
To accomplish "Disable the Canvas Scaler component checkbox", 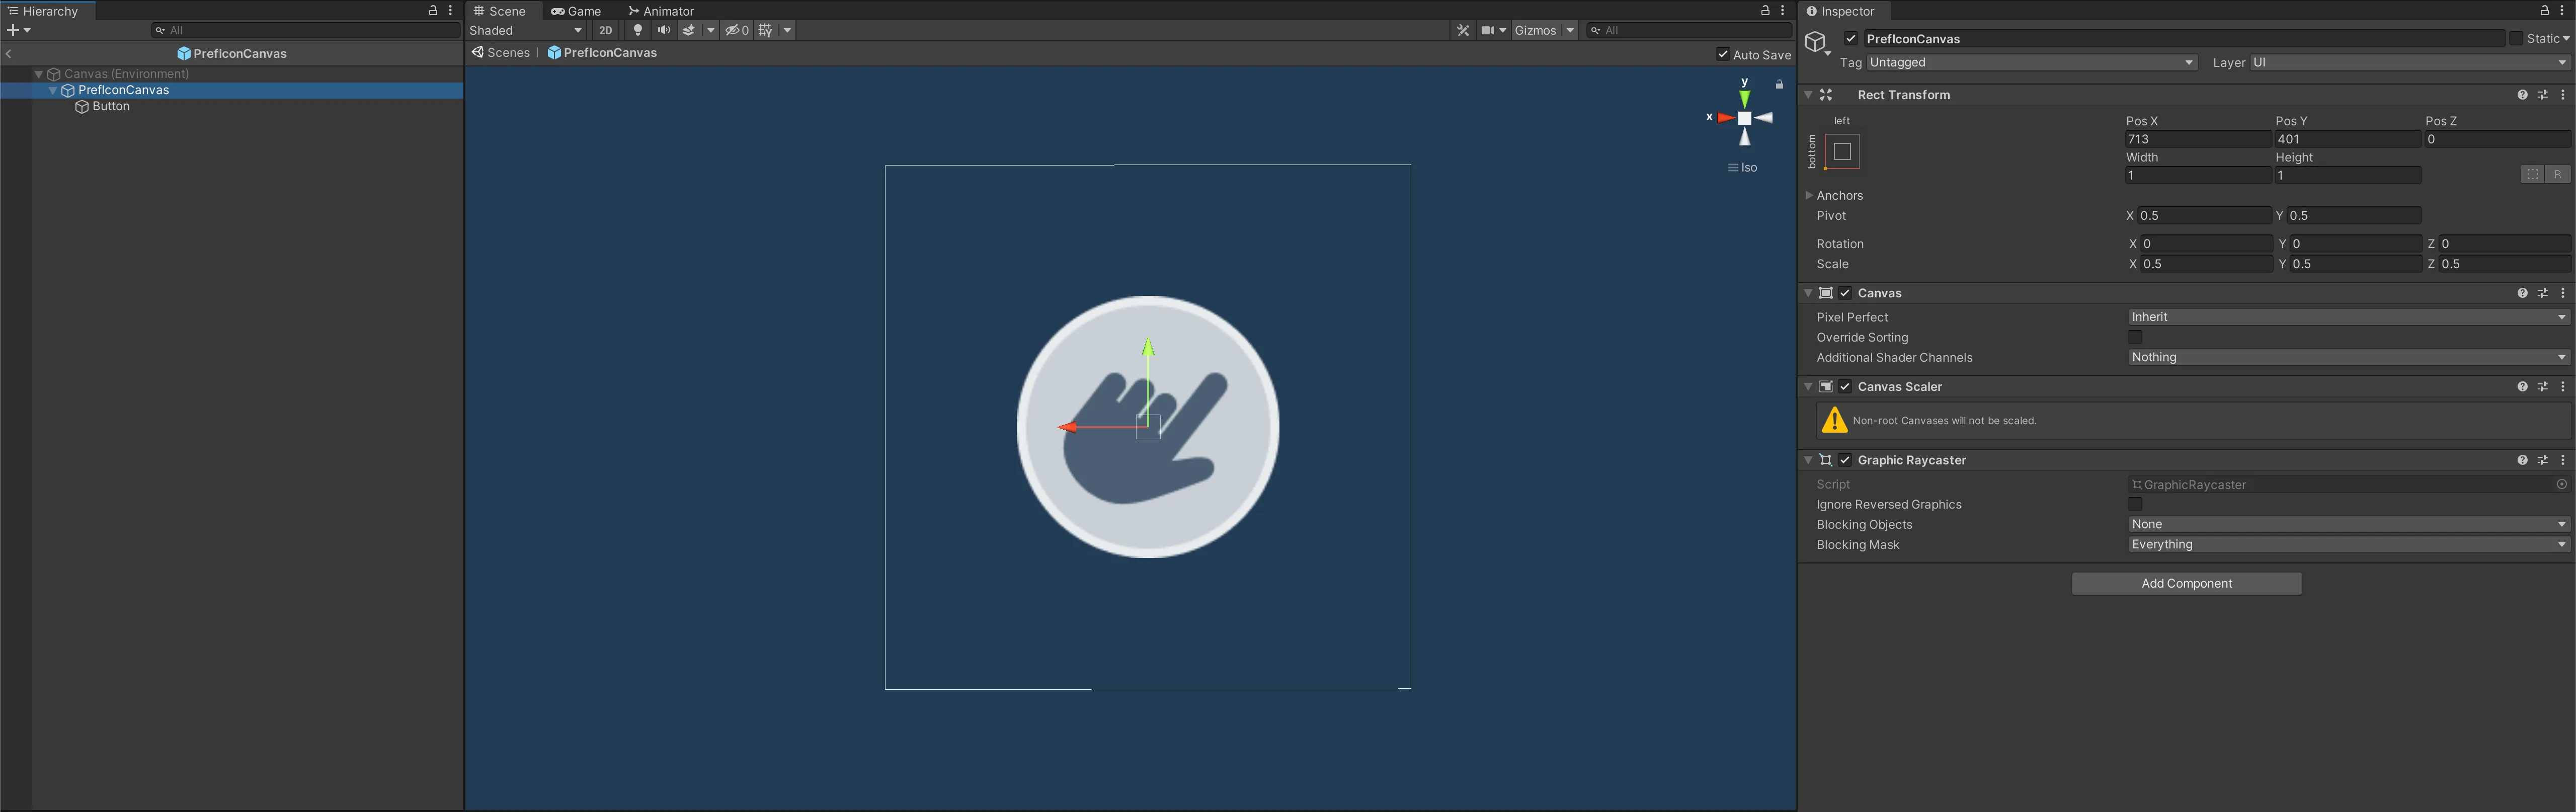I will point(1845,386).
